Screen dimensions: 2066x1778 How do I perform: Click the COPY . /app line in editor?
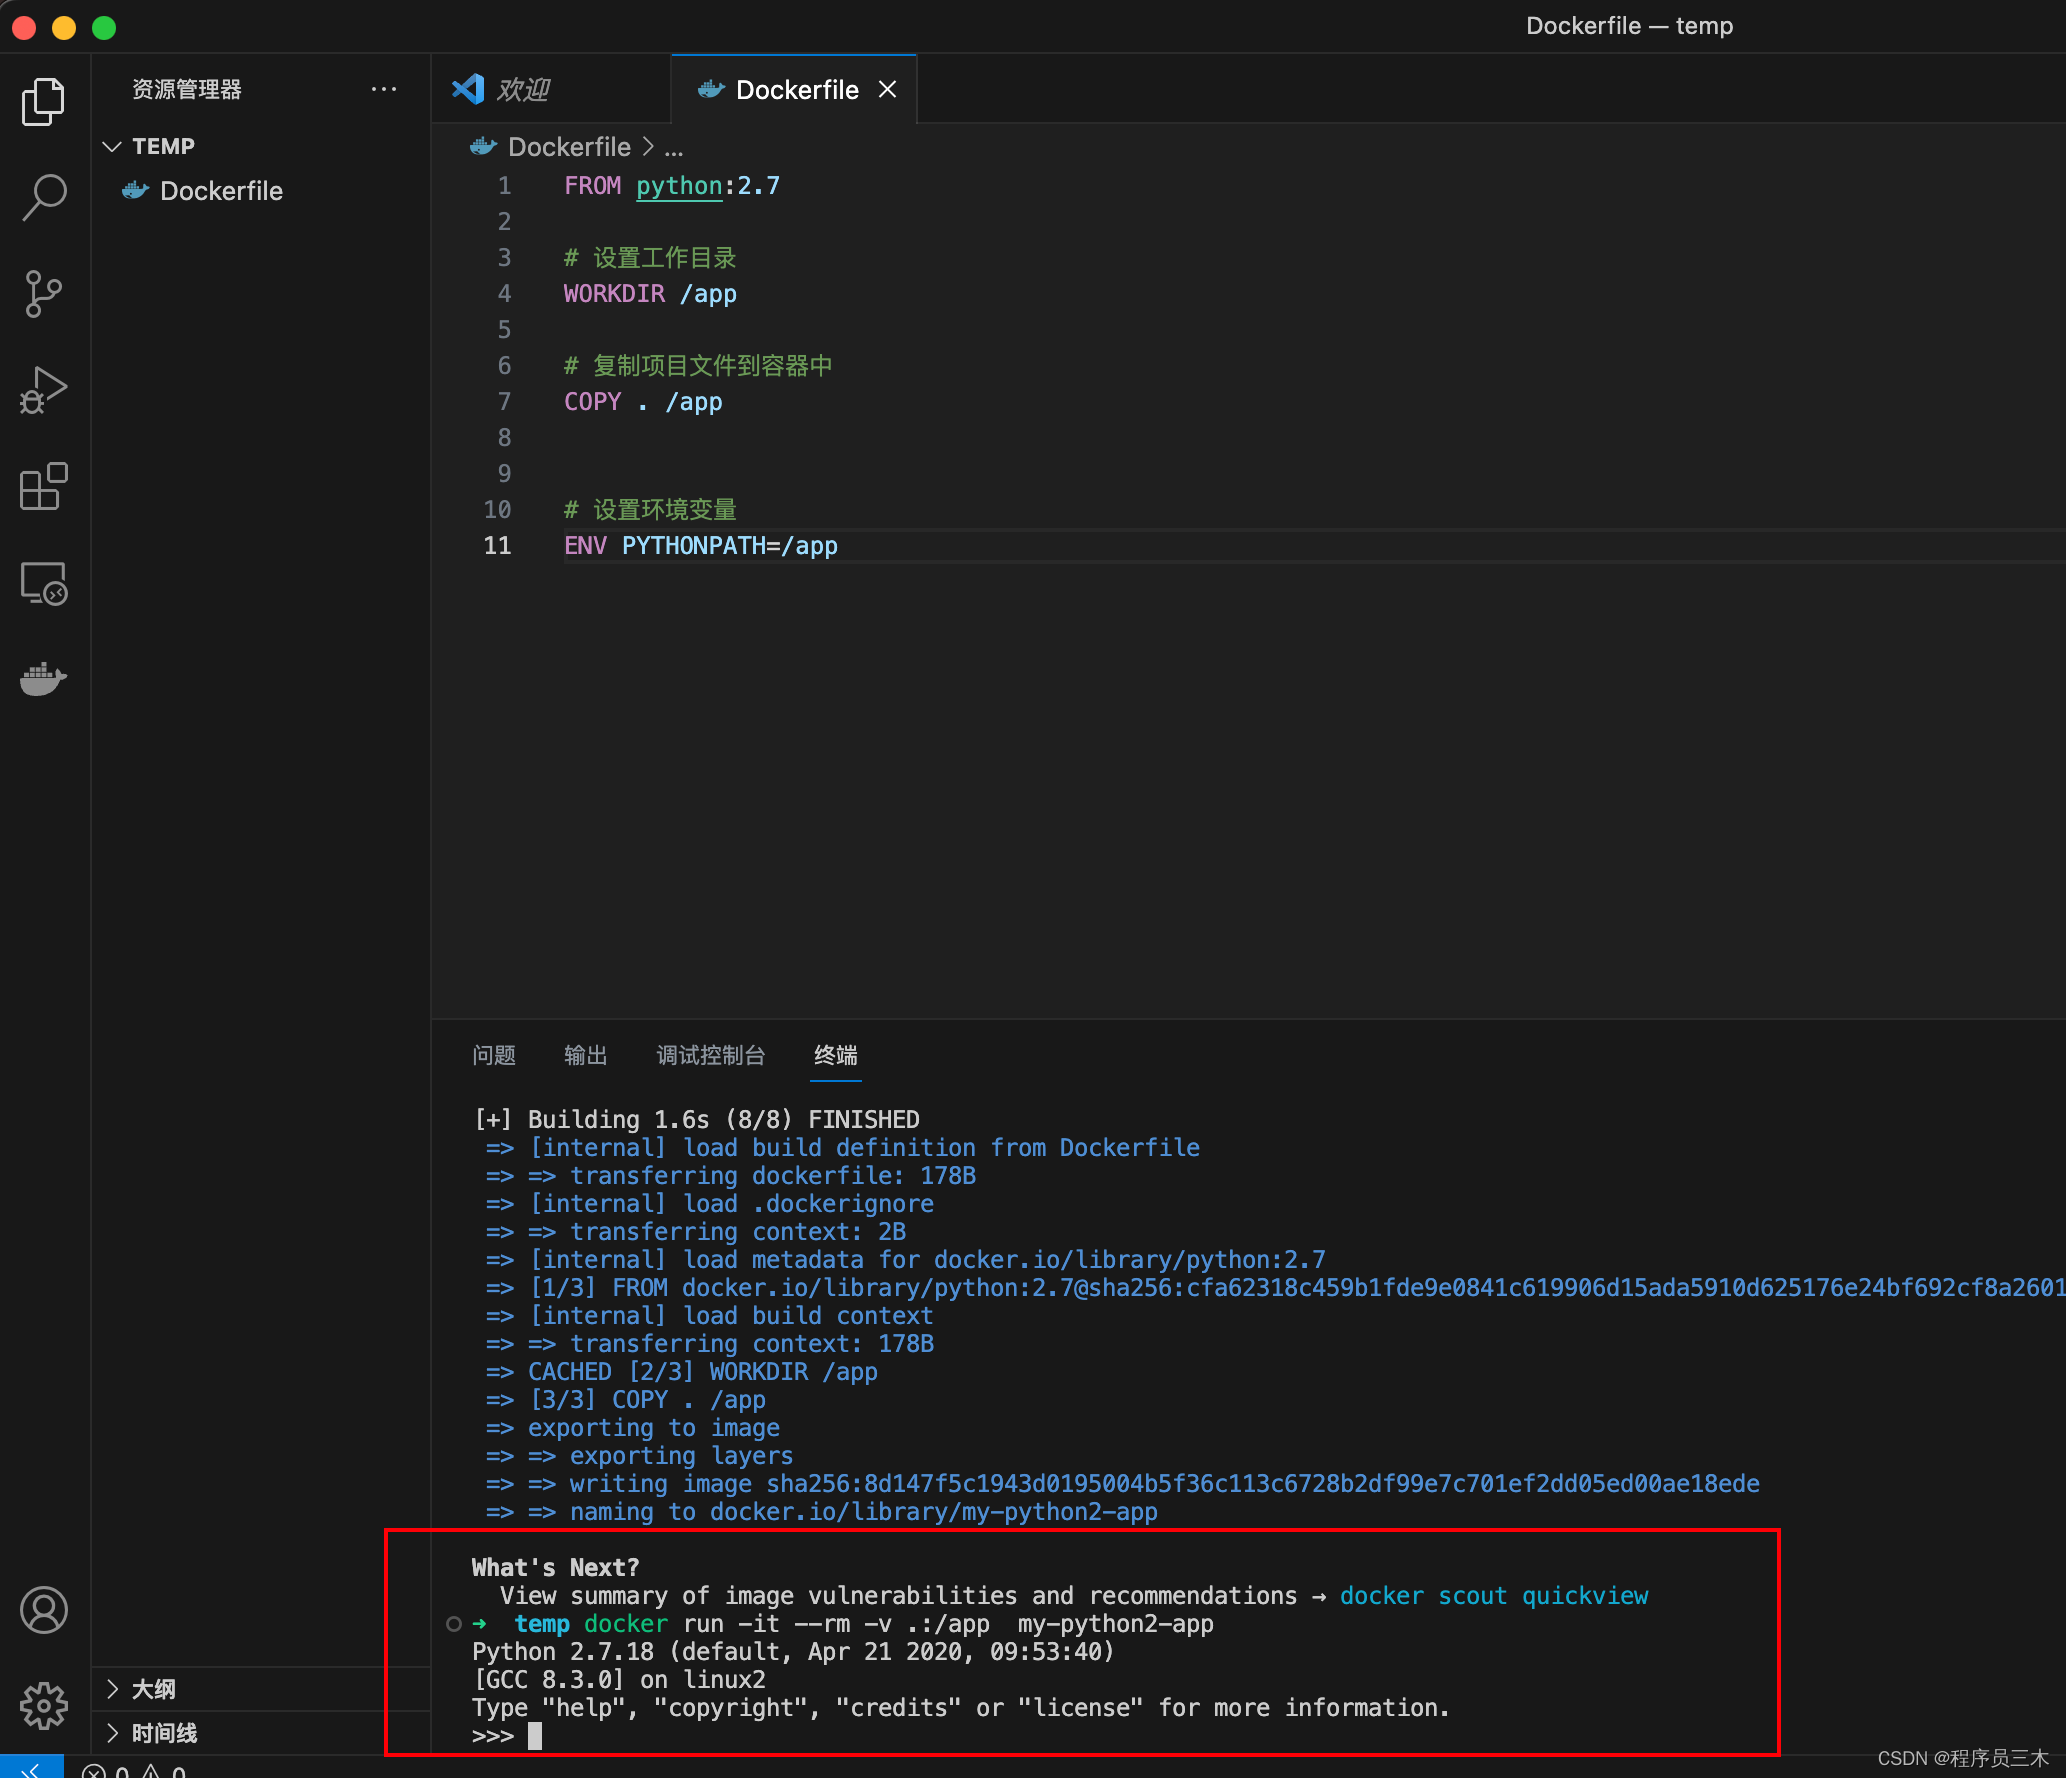click(643, 401)
